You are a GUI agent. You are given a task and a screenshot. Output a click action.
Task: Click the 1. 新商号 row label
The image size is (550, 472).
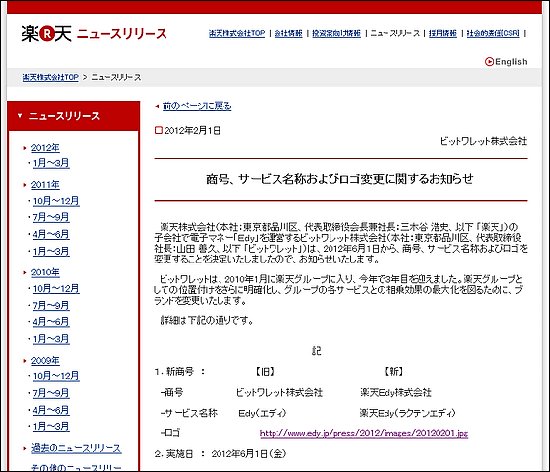[180, 372]
